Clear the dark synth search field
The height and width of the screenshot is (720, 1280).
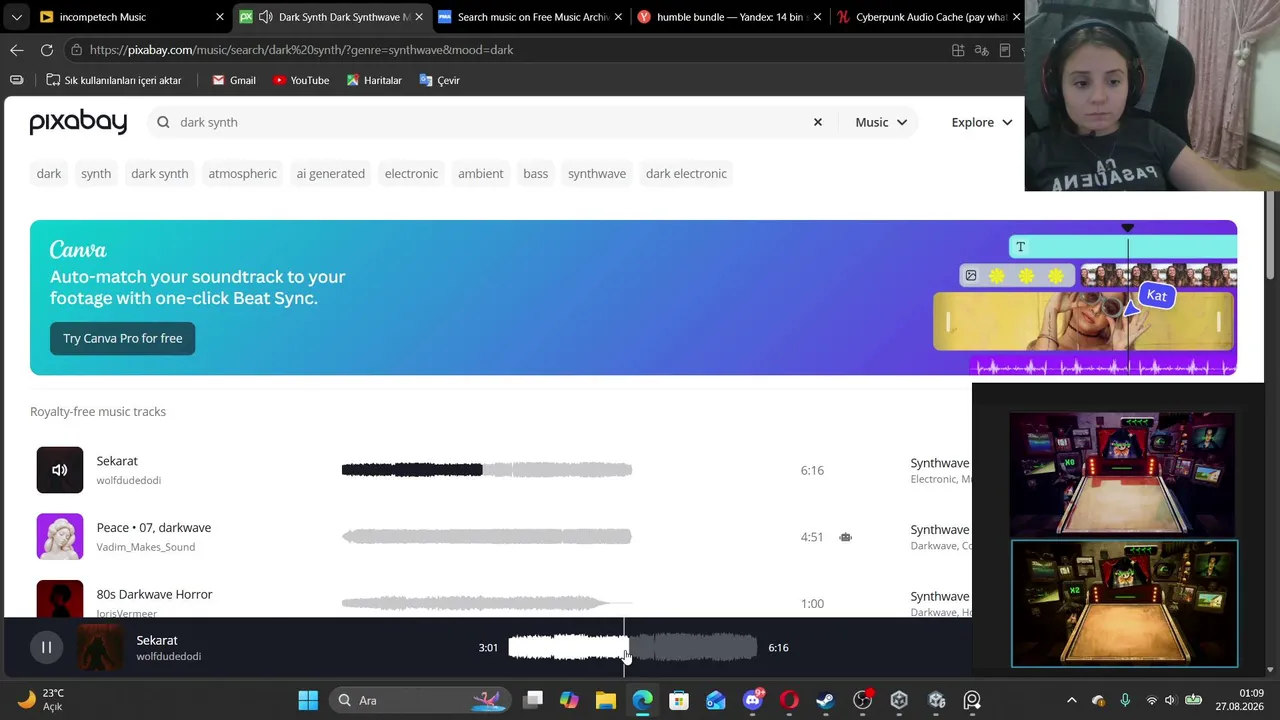click(x=818, y=122)
